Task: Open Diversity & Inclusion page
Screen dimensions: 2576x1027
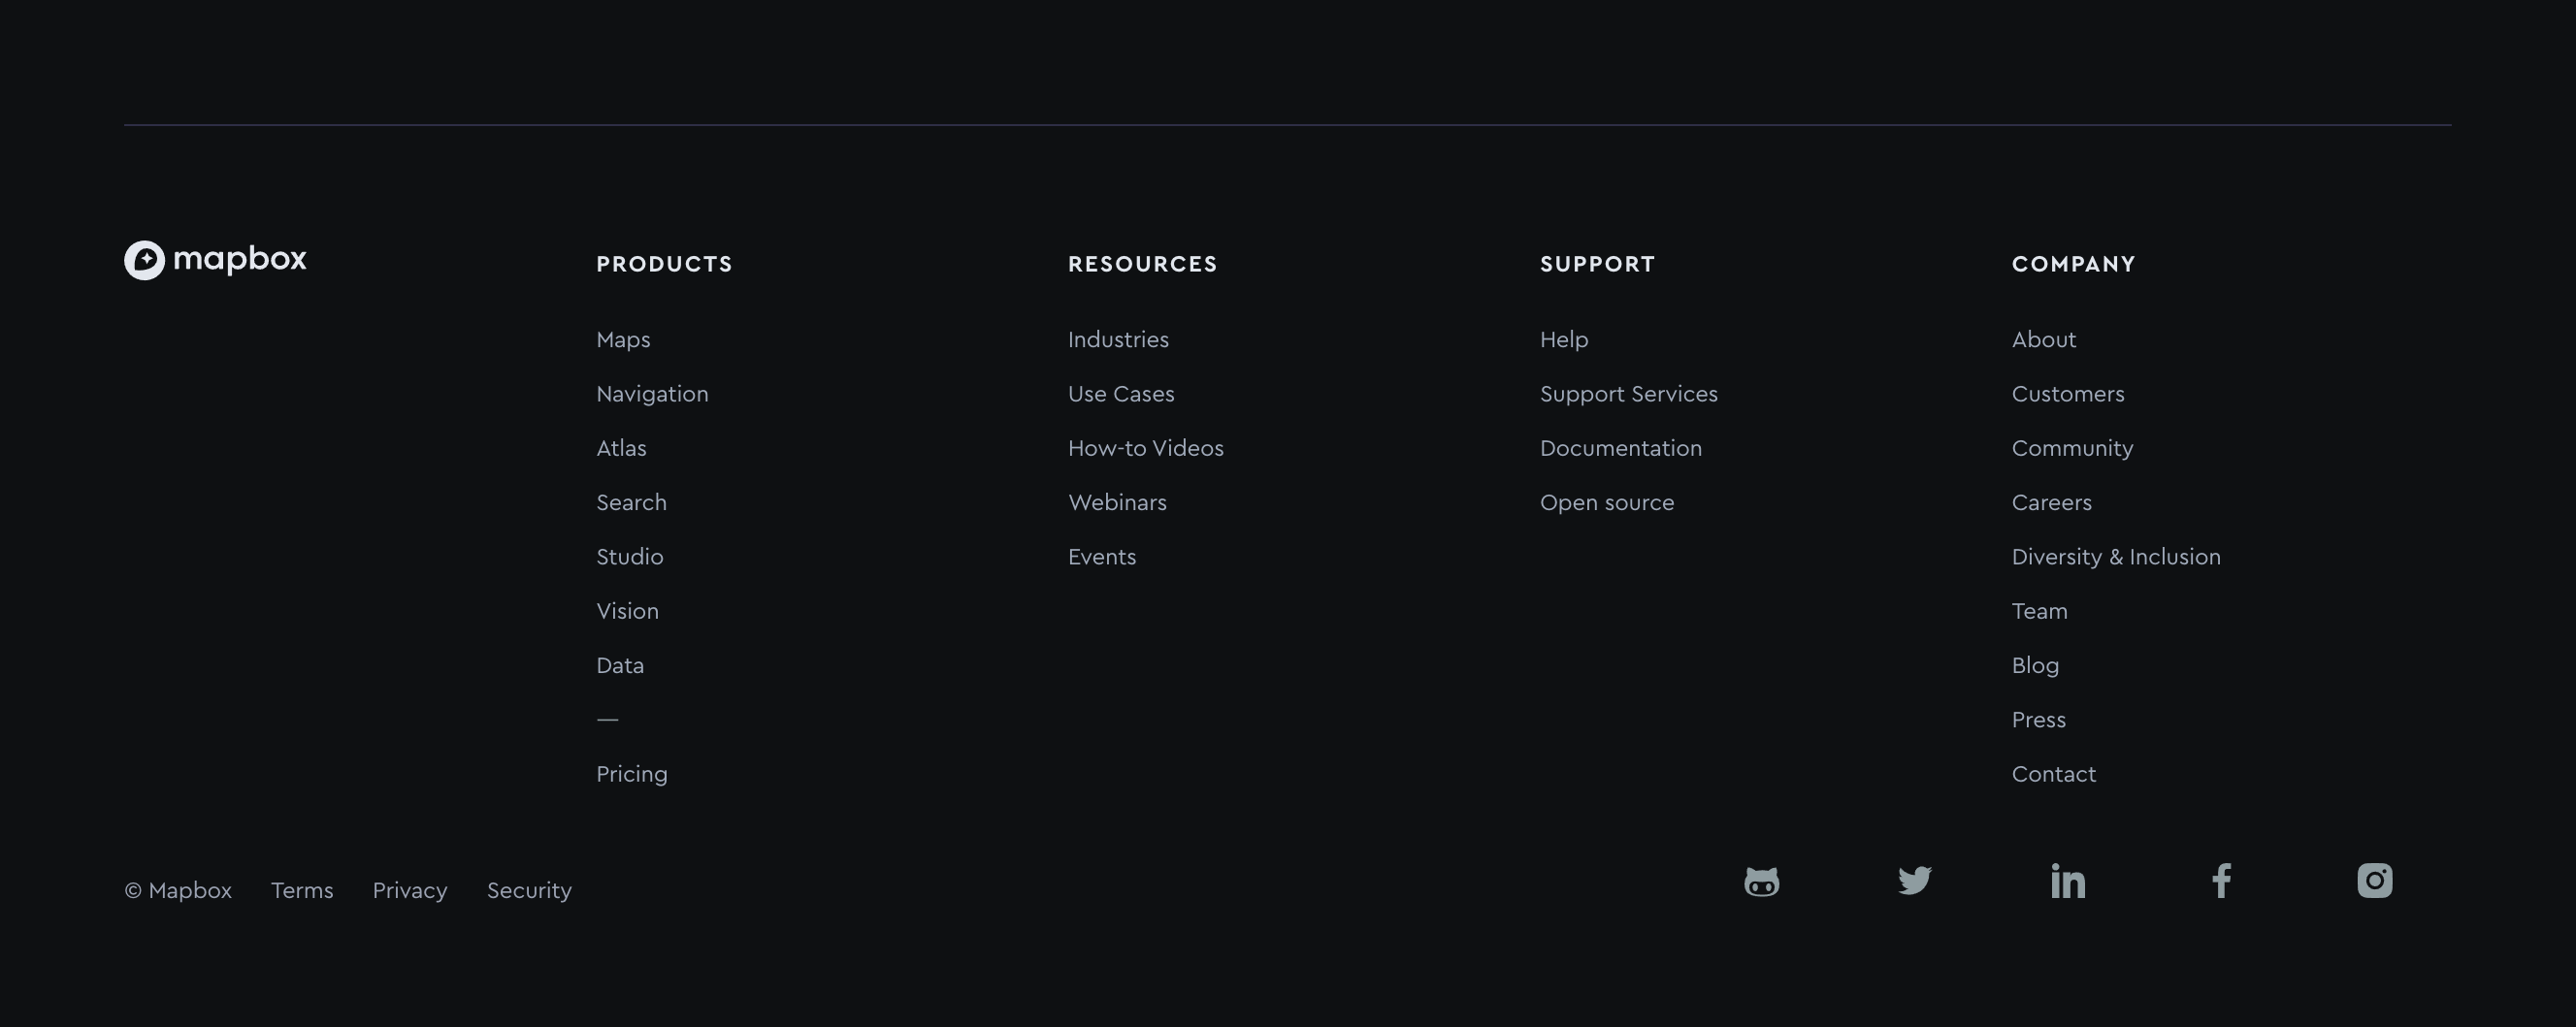Action: pyautogui.click(x=2115, y=557)
